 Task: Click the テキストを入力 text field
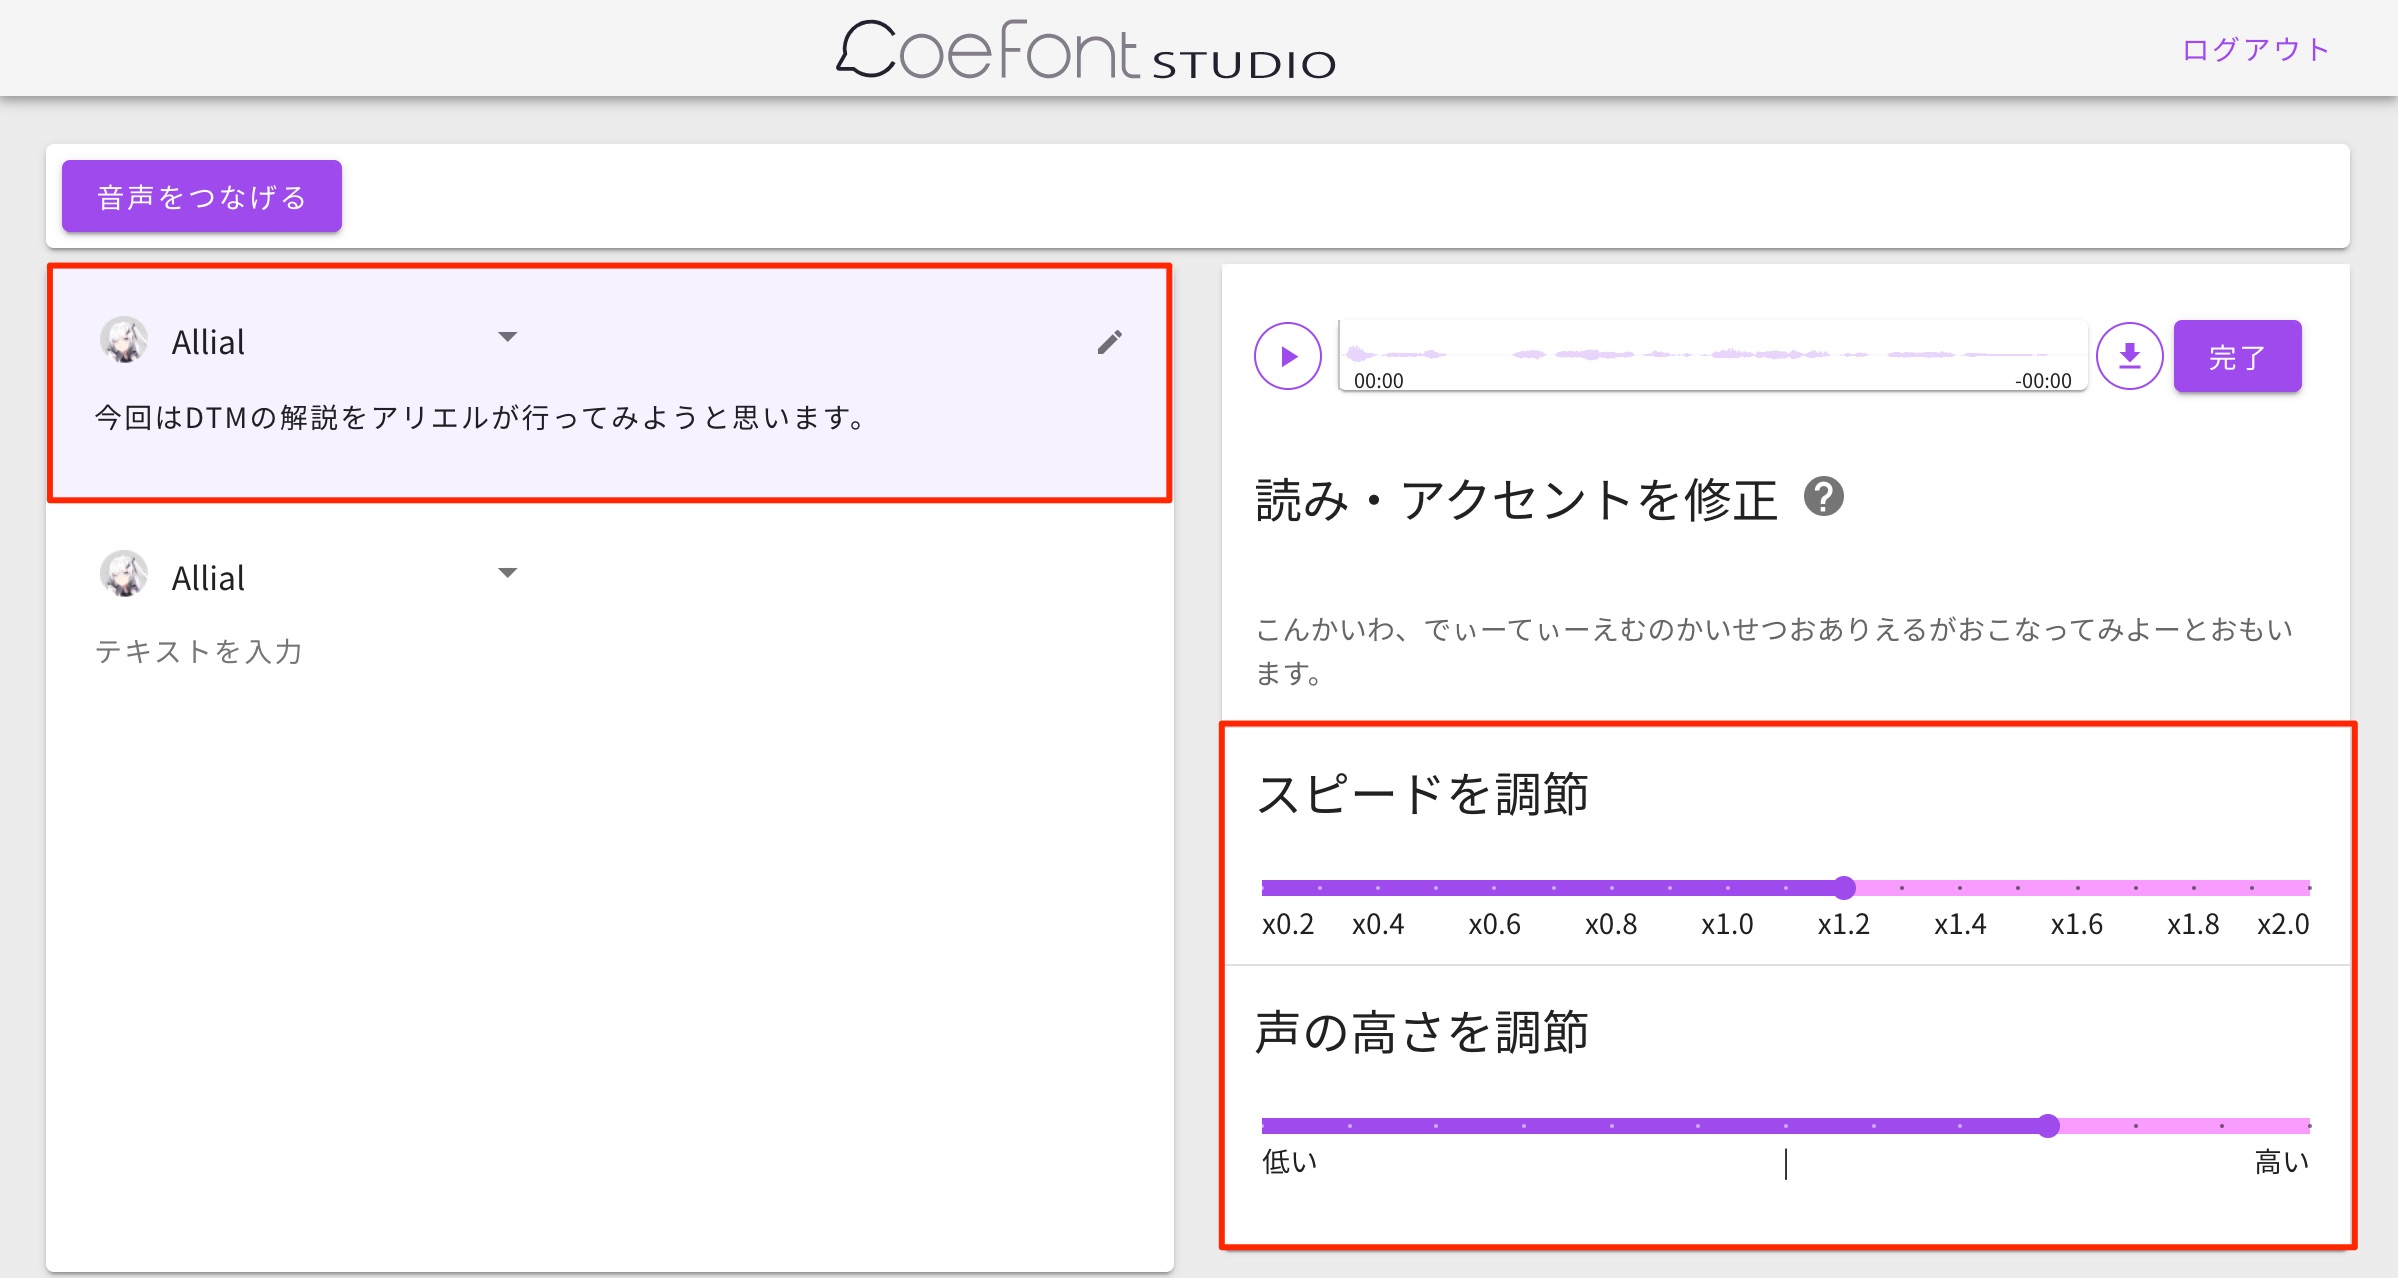point(198,651)
